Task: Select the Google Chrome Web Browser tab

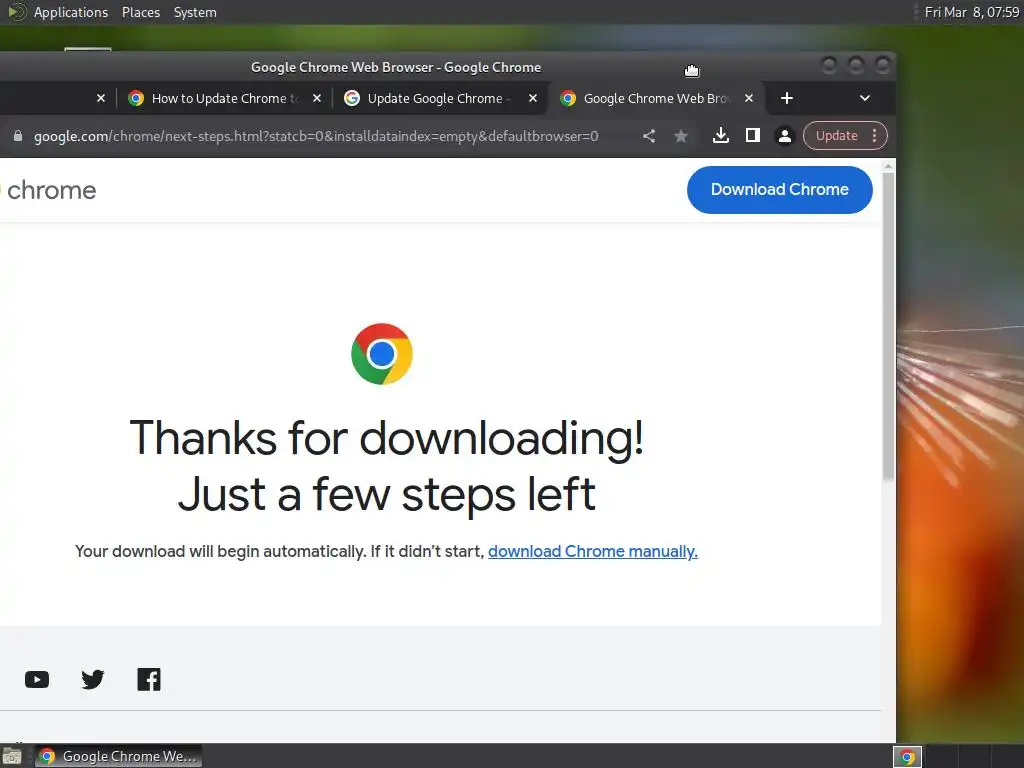Action: (x=656, y=98)
